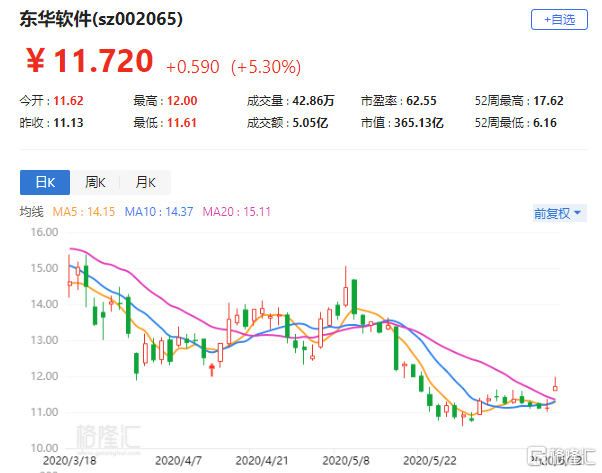Click 最低 value 11.61
This screenshot has width=602, height=473.
click(182, 123)
